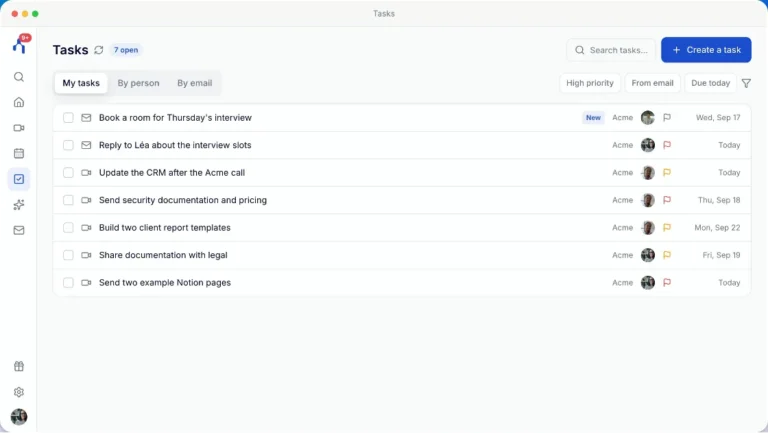Click Acme label on Send two example Notion pages
The height and width of the screenshot is (433, 768).
(623, 283)
